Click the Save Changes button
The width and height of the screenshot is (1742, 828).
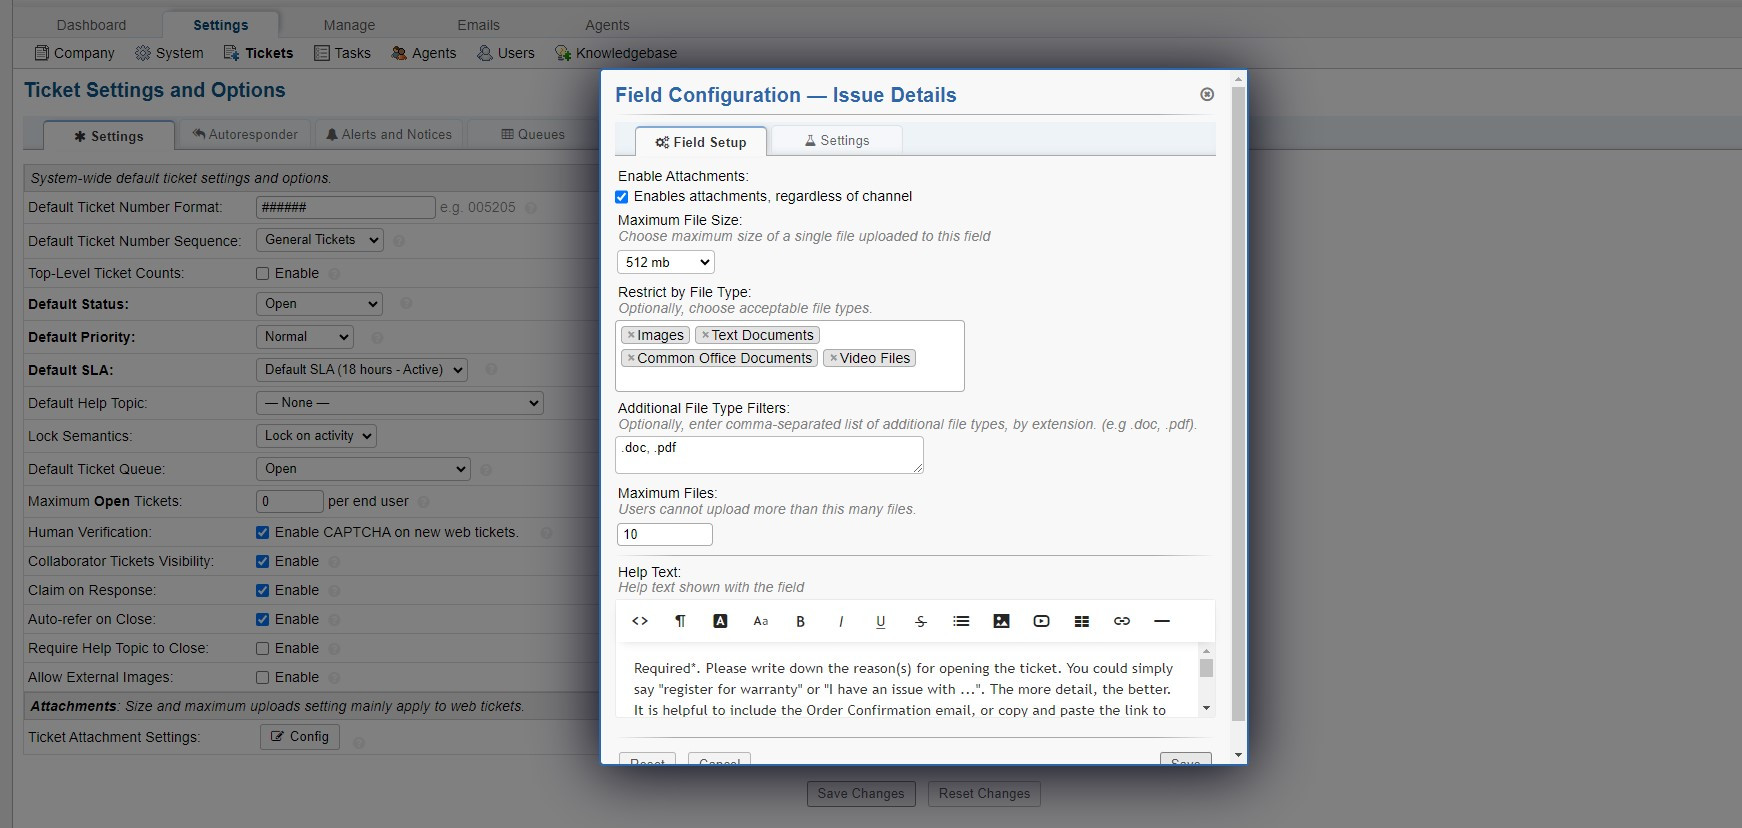pos(860,793)
